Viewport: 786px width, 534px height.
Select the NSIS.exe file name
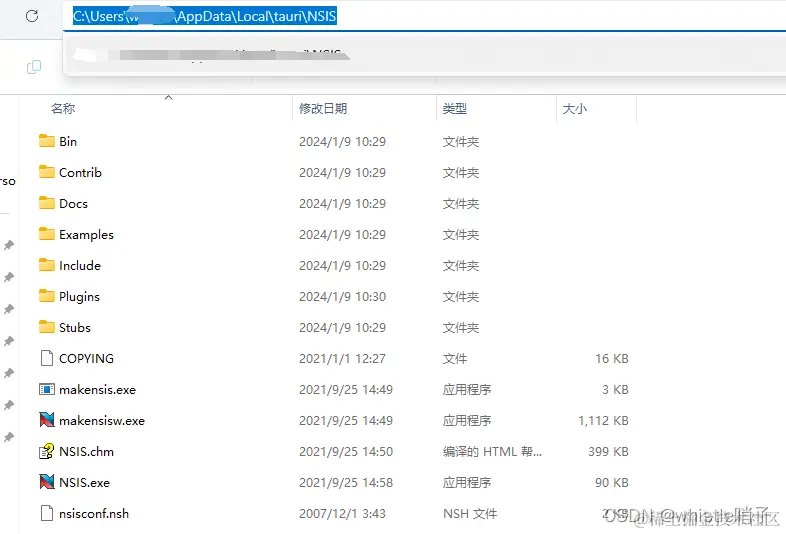click(84, 483)
